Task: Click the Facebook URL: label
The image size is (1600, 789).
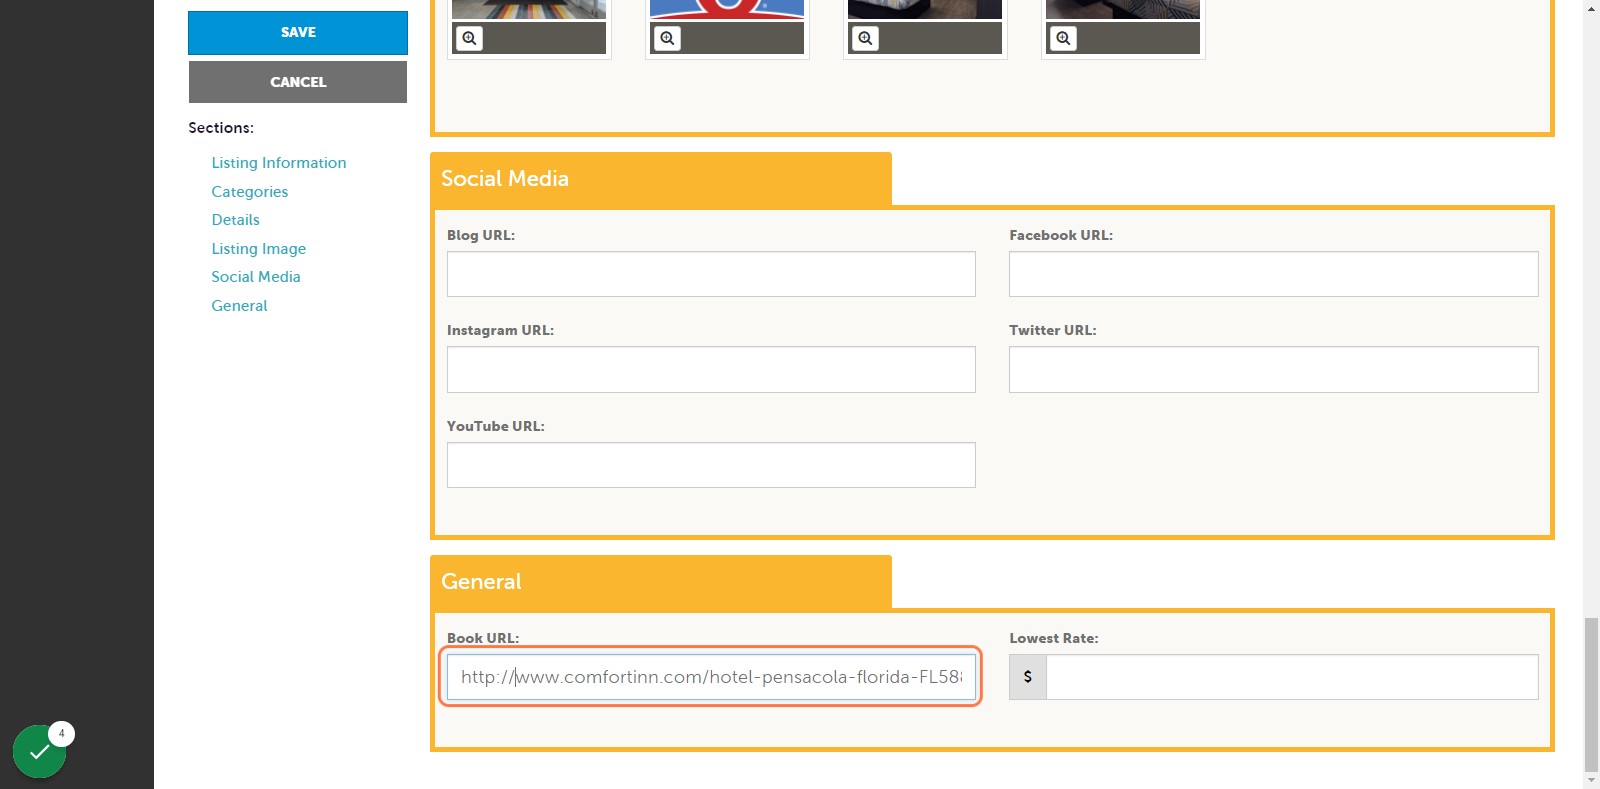Action: [1061, 235]
